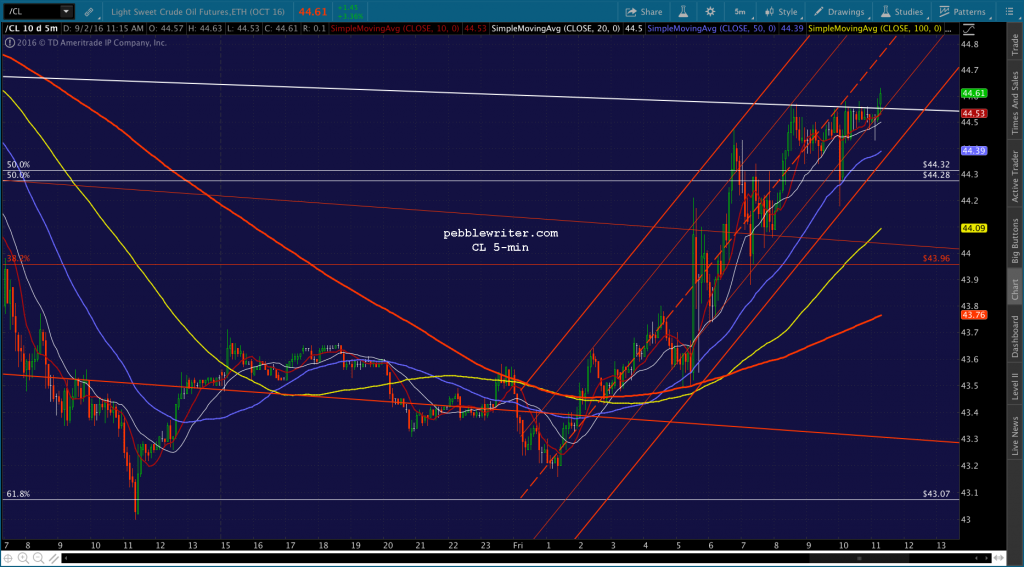Click the green 44.61 last price bubble

coord(973,93)
